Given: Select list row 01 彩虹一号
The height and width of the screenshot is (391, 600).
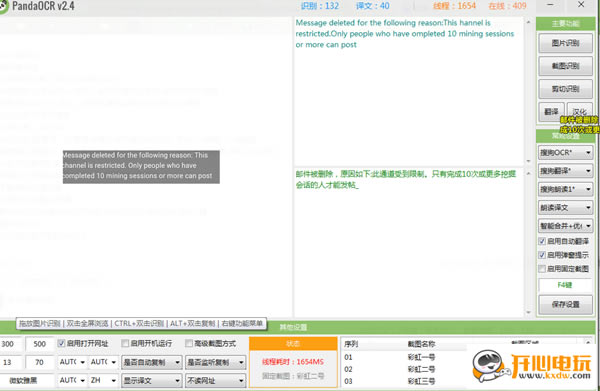Looking at the screenshot, I should pyautogui.click(x=404, y=357).
